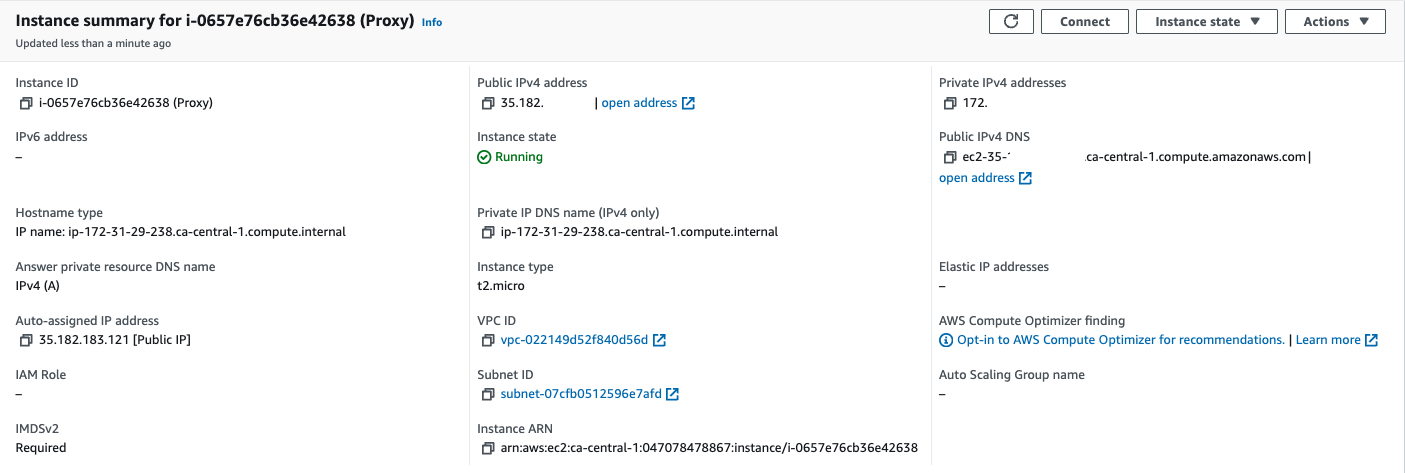Open the Instance state dropdown

[x=1206, y=22]
